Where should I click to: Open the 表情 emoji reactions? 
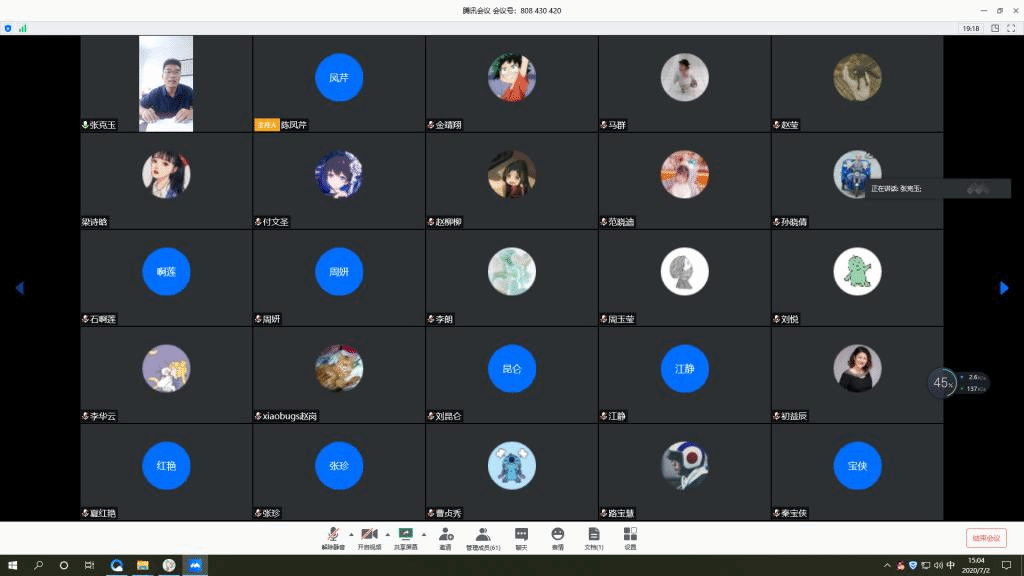tap(558, 538)
